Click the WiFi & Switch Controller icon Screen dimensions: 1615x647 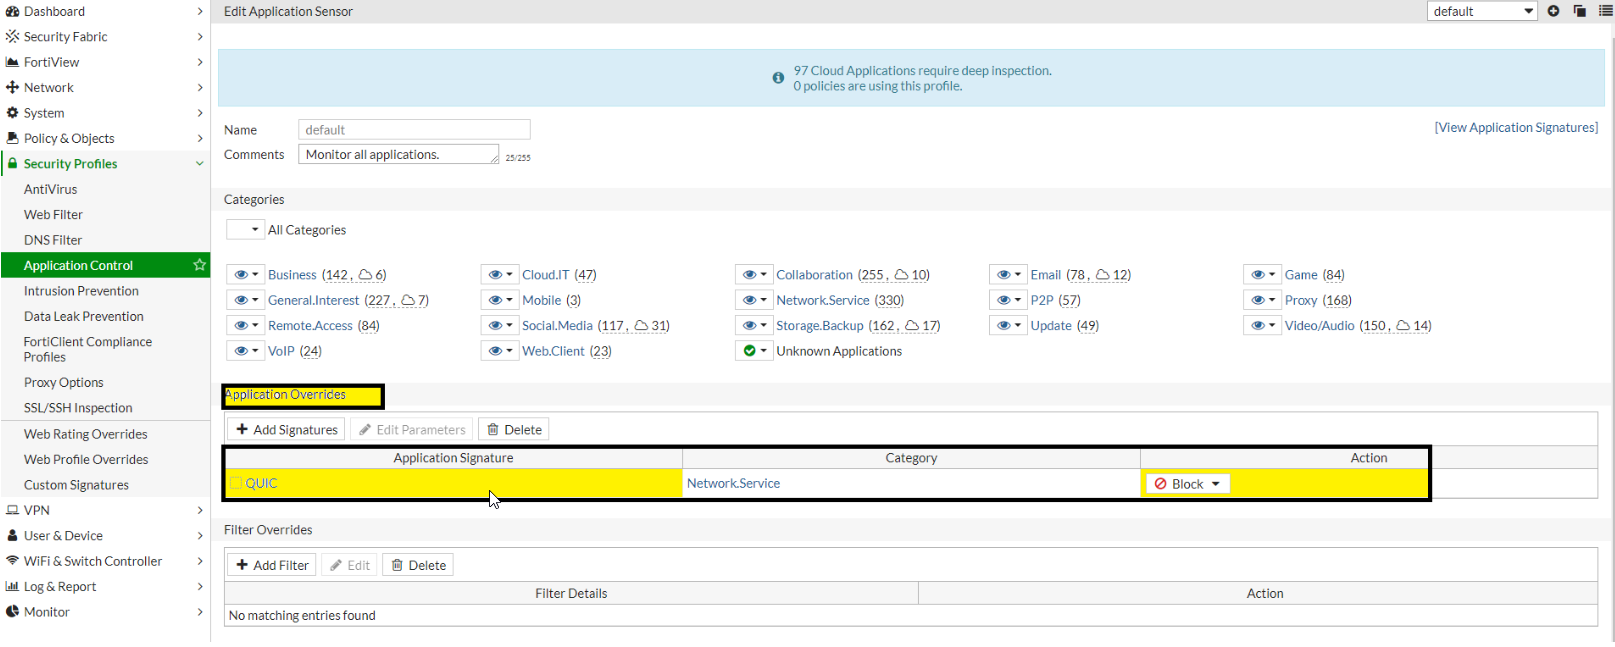[12, 561]
